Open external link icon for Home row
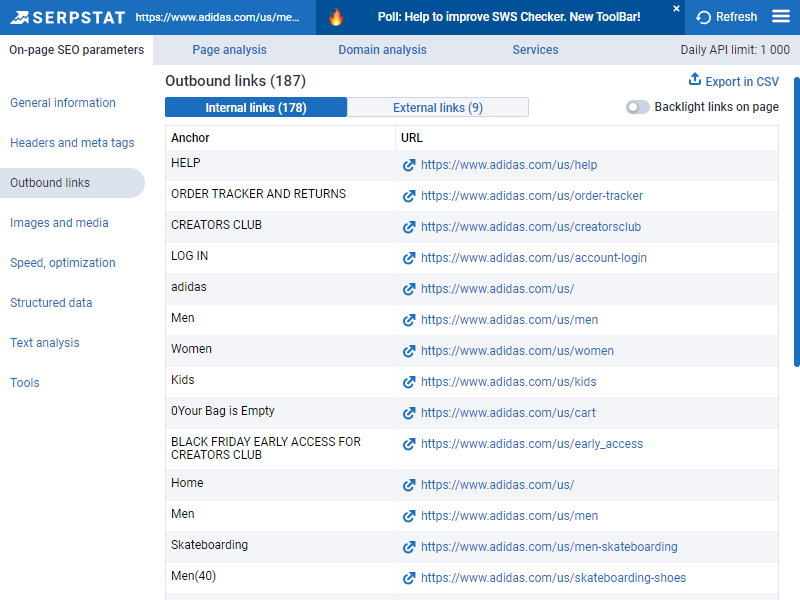The width and height of the screenshot is (800, 600). click(409, 485)
